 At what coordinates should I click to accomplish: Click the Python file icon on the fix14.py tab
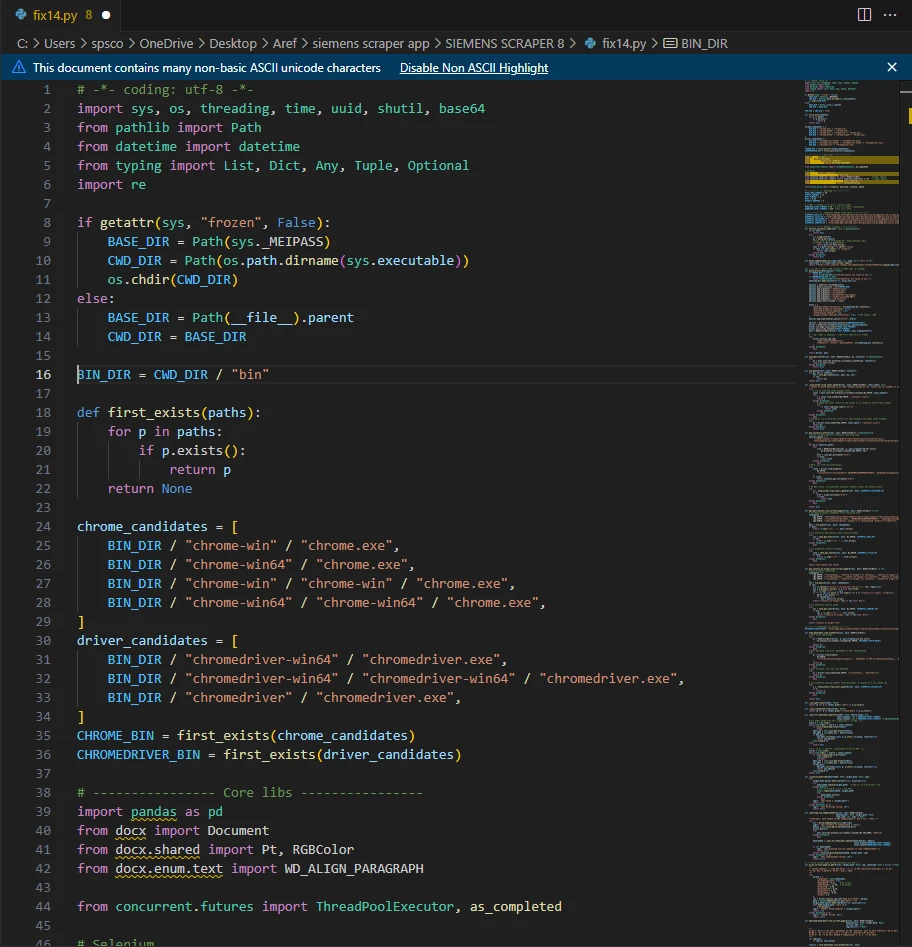20,16
